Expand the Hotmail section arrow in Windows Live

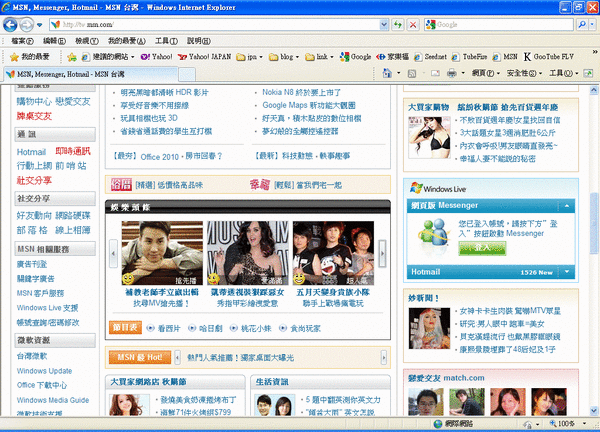tap(567, 272)
